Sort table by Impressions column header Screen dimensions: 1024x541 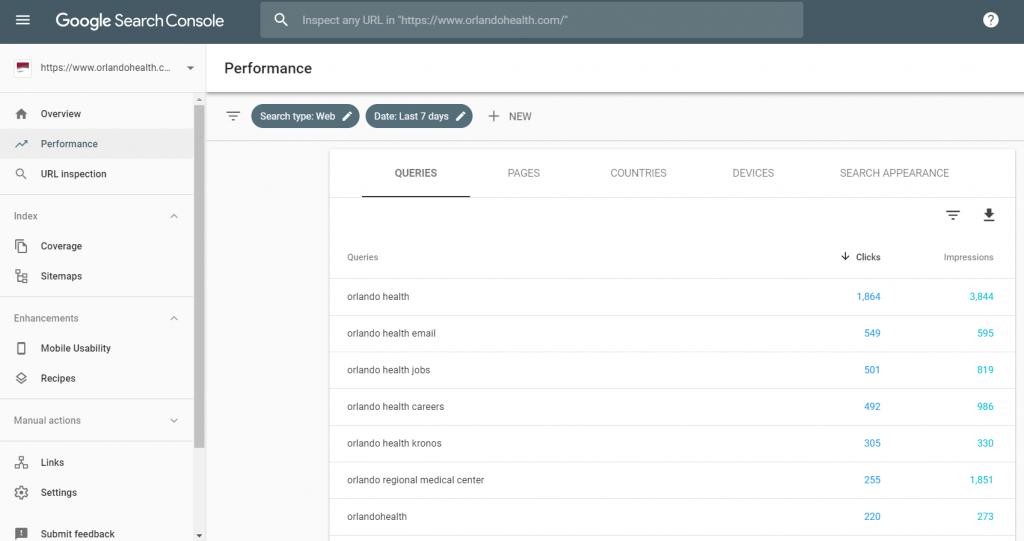click(968, 257)
